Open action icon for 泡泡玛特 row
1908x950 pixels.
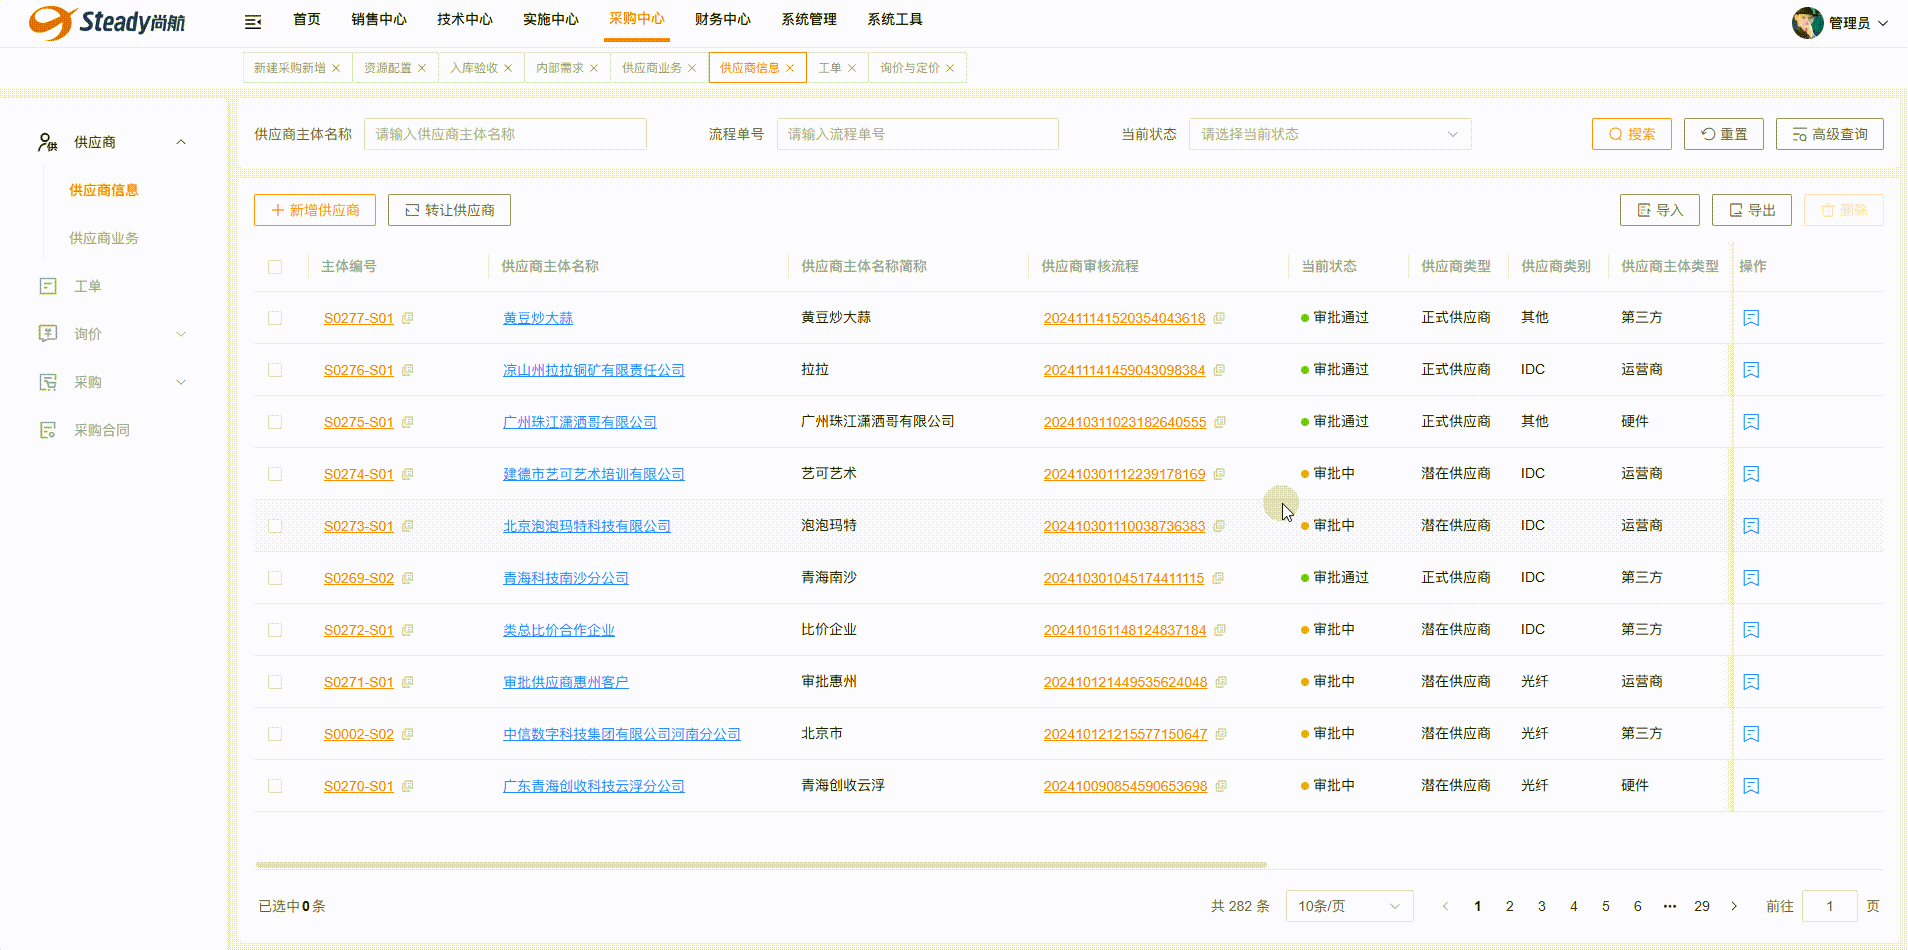point(1751,526)
